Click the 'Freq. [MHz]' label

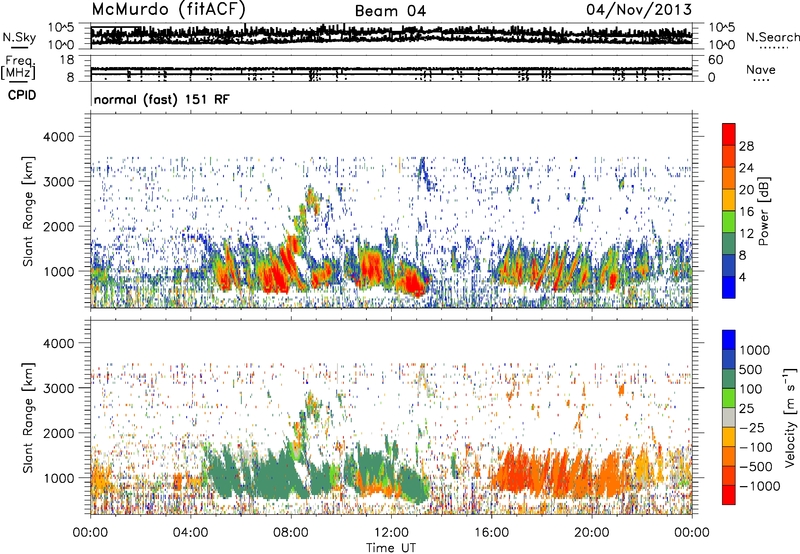tap(18, 68)
